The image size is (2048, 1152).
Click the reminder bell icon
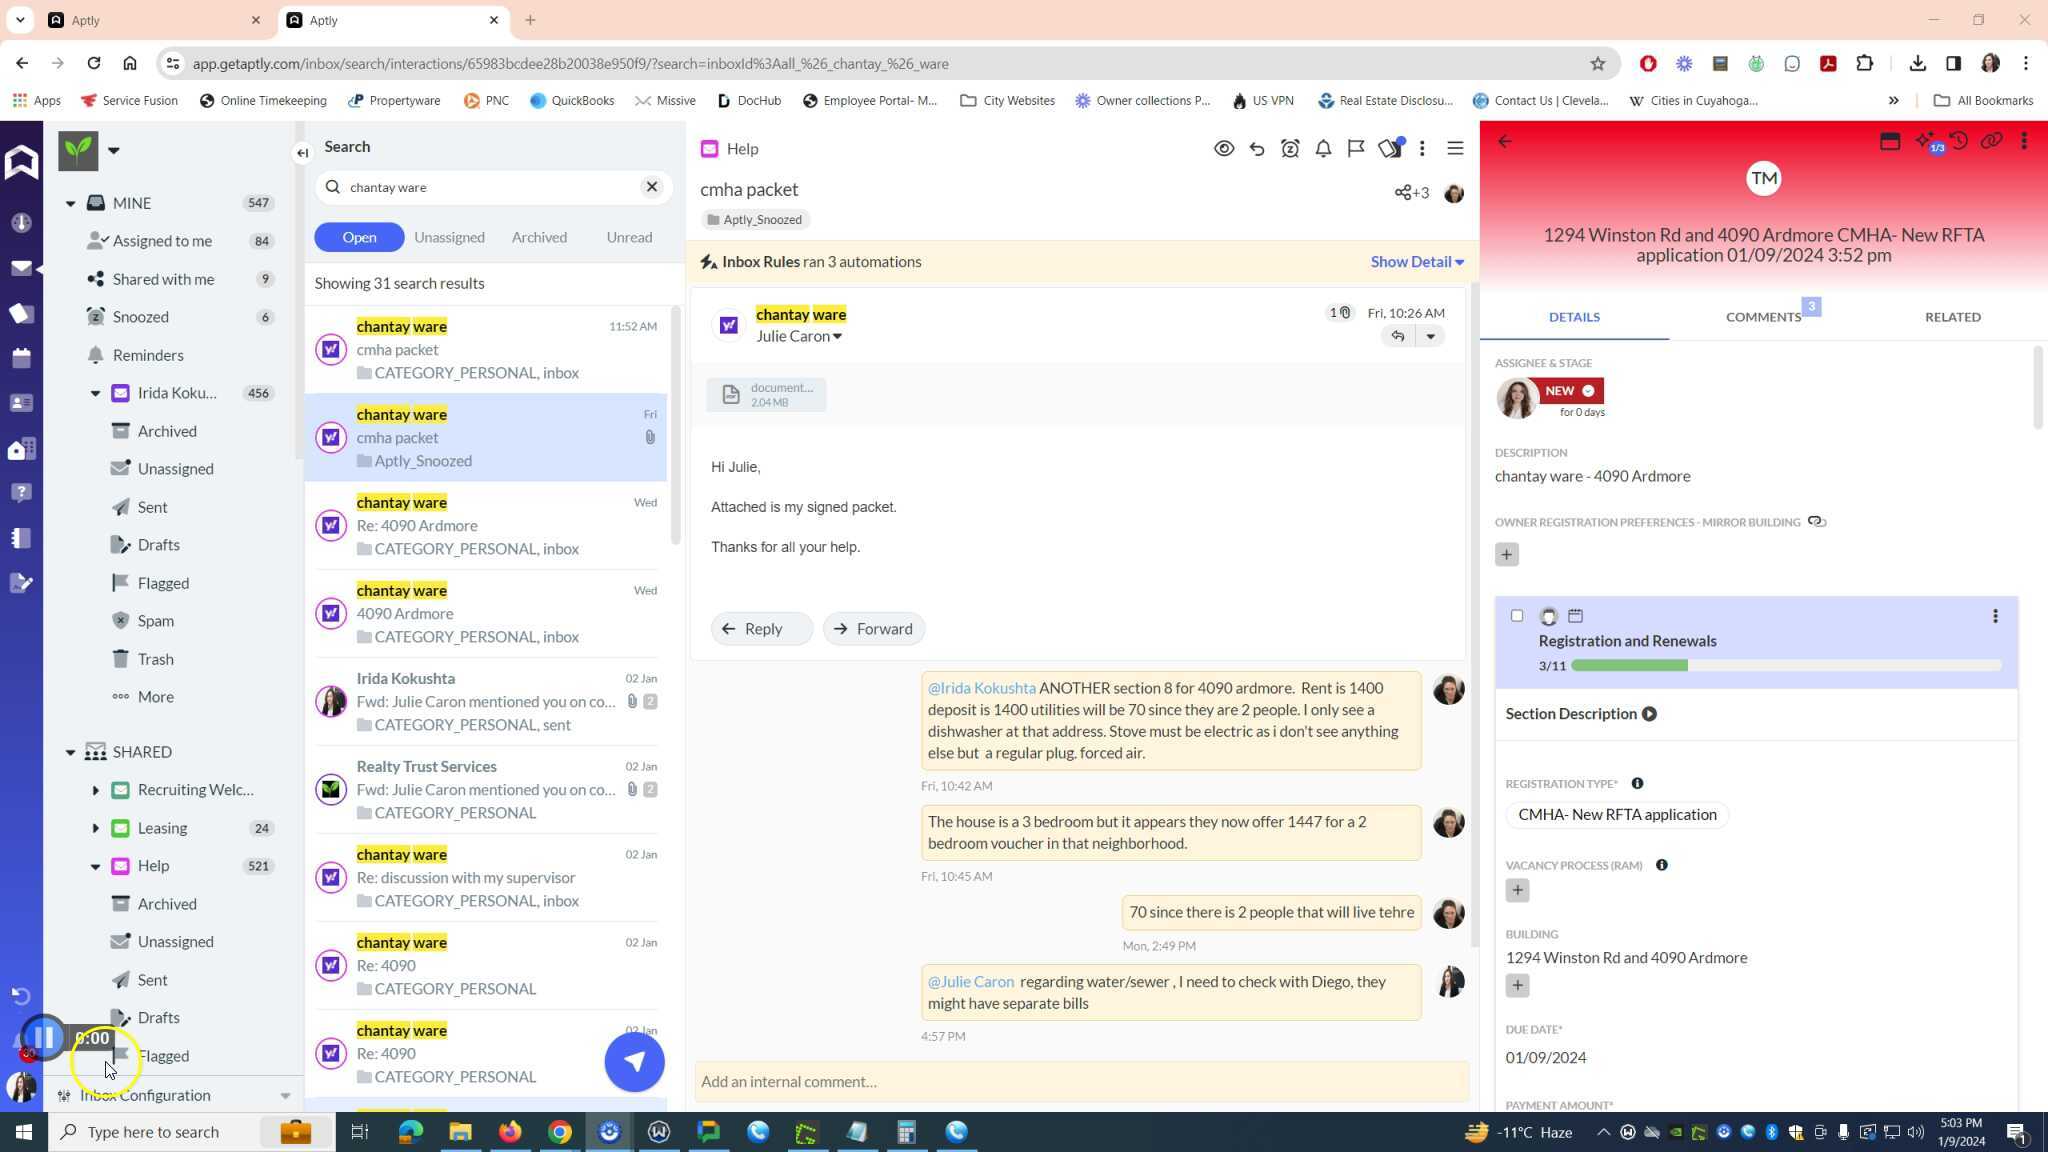pos(1323,149)
